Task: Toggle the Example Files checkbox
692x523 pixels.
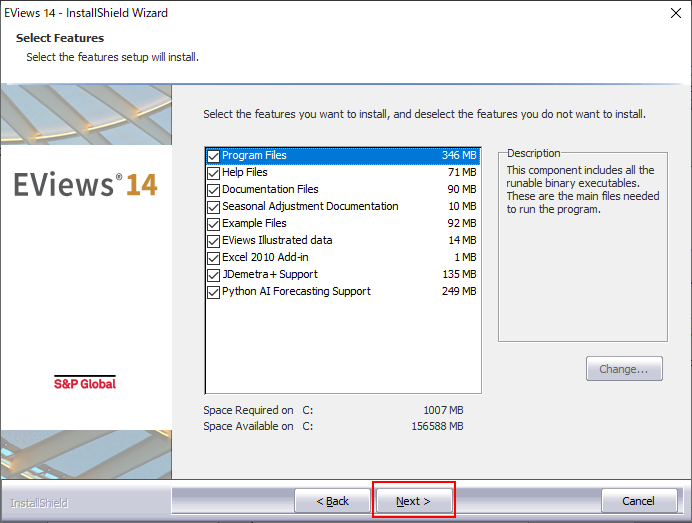Action: [x=214, y=224]
